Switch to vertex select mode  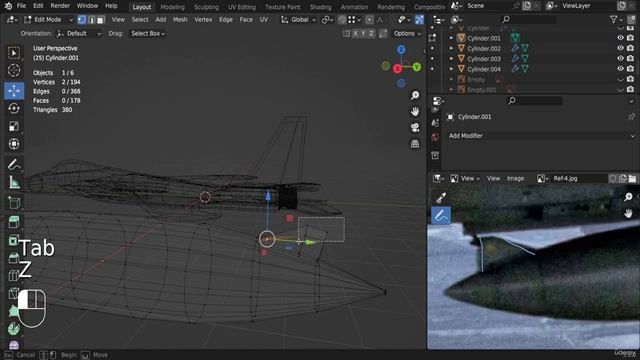pos(82,20)
